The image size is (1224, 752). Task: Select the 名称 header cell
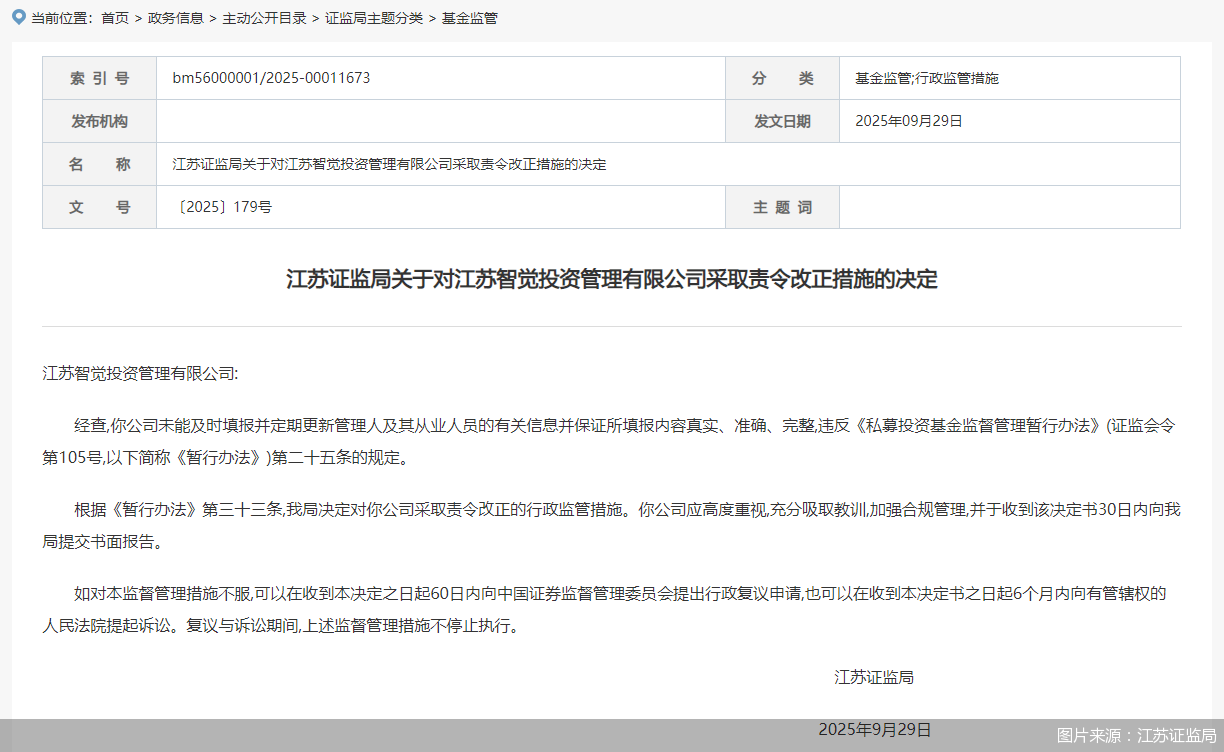tap(98, 164)
